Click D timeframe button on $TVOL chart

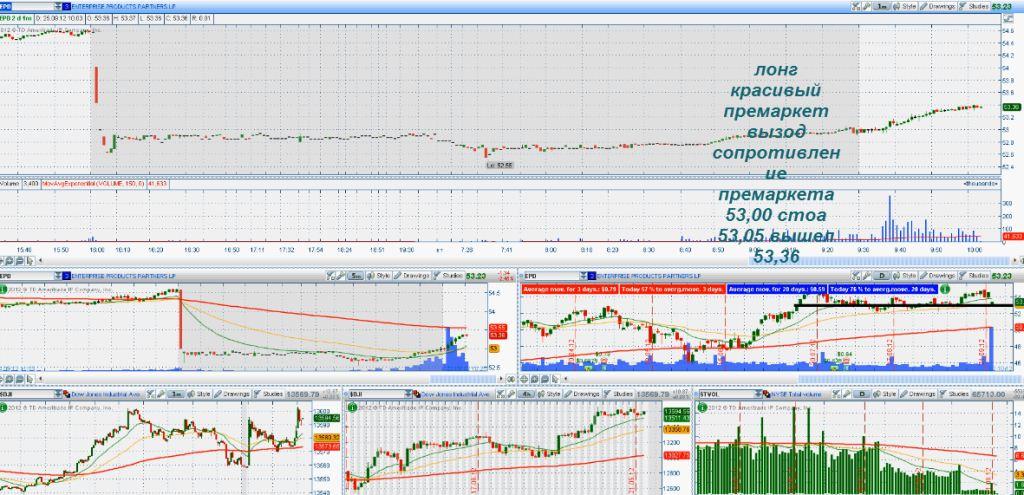(862, 394)
